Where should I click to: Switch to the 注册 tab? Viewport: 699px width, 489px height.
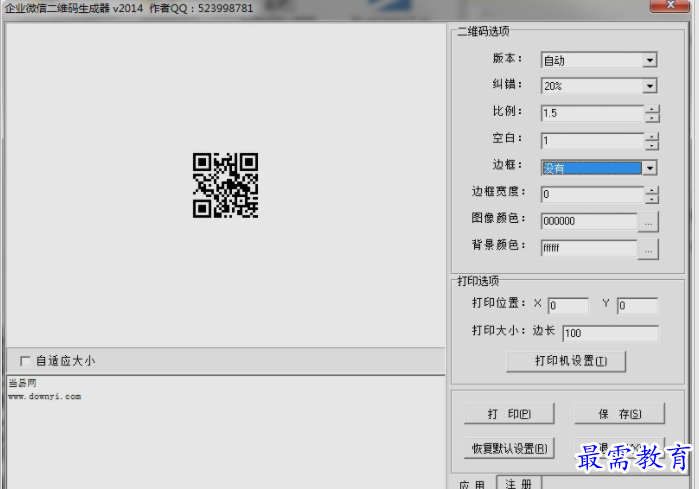pyautogui.click(x=519, y=483)
